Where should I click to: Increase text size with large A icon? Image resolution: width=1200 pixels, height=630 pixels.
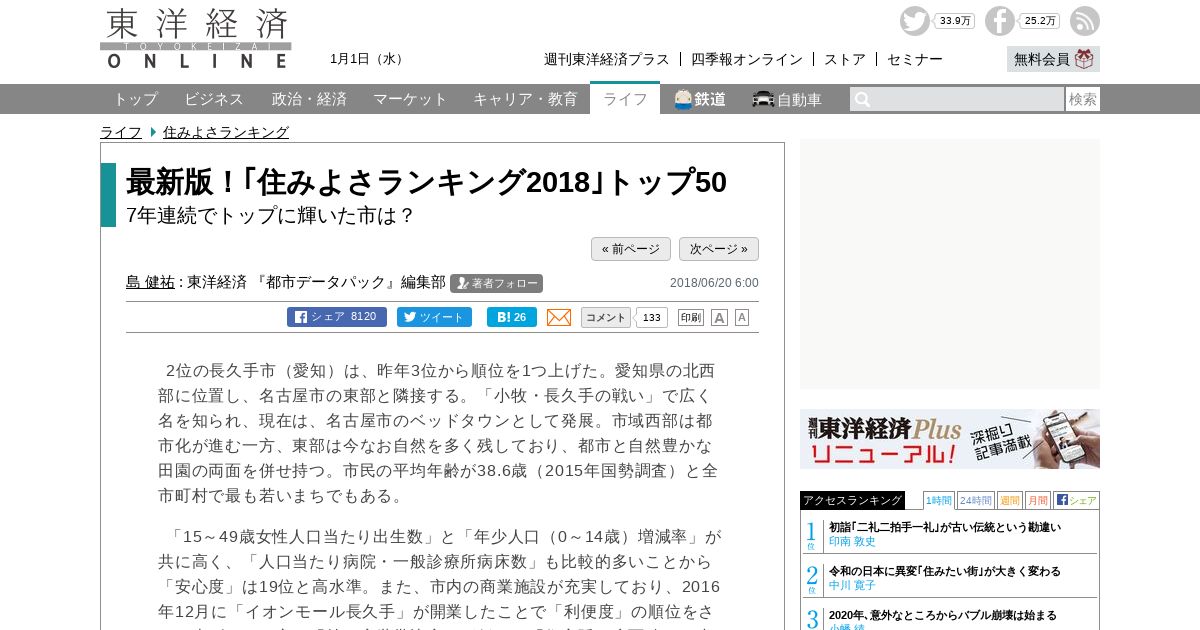[719, 317]
